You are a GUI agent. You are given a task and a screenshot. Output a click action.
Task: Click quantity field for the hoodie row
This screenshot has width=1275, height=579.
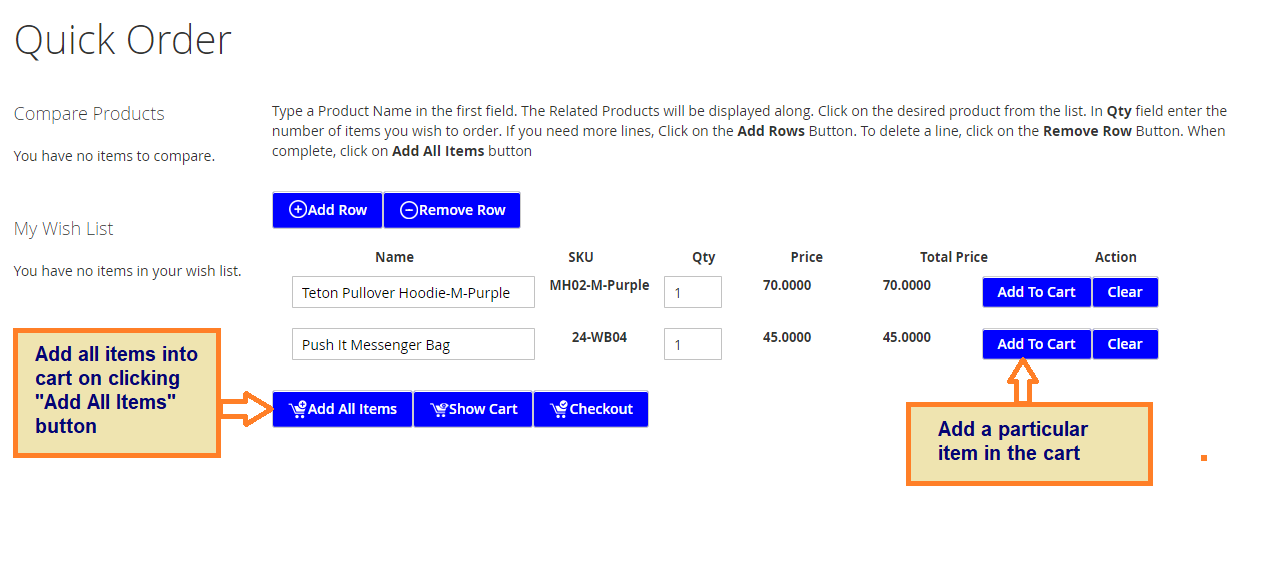coord(692,293)
